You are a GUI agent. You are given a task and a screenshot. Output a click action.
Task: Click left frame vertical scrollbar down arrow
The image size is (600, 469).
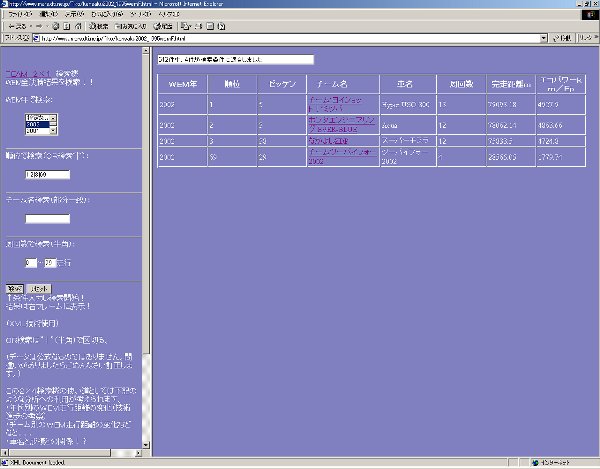(146, 445)
